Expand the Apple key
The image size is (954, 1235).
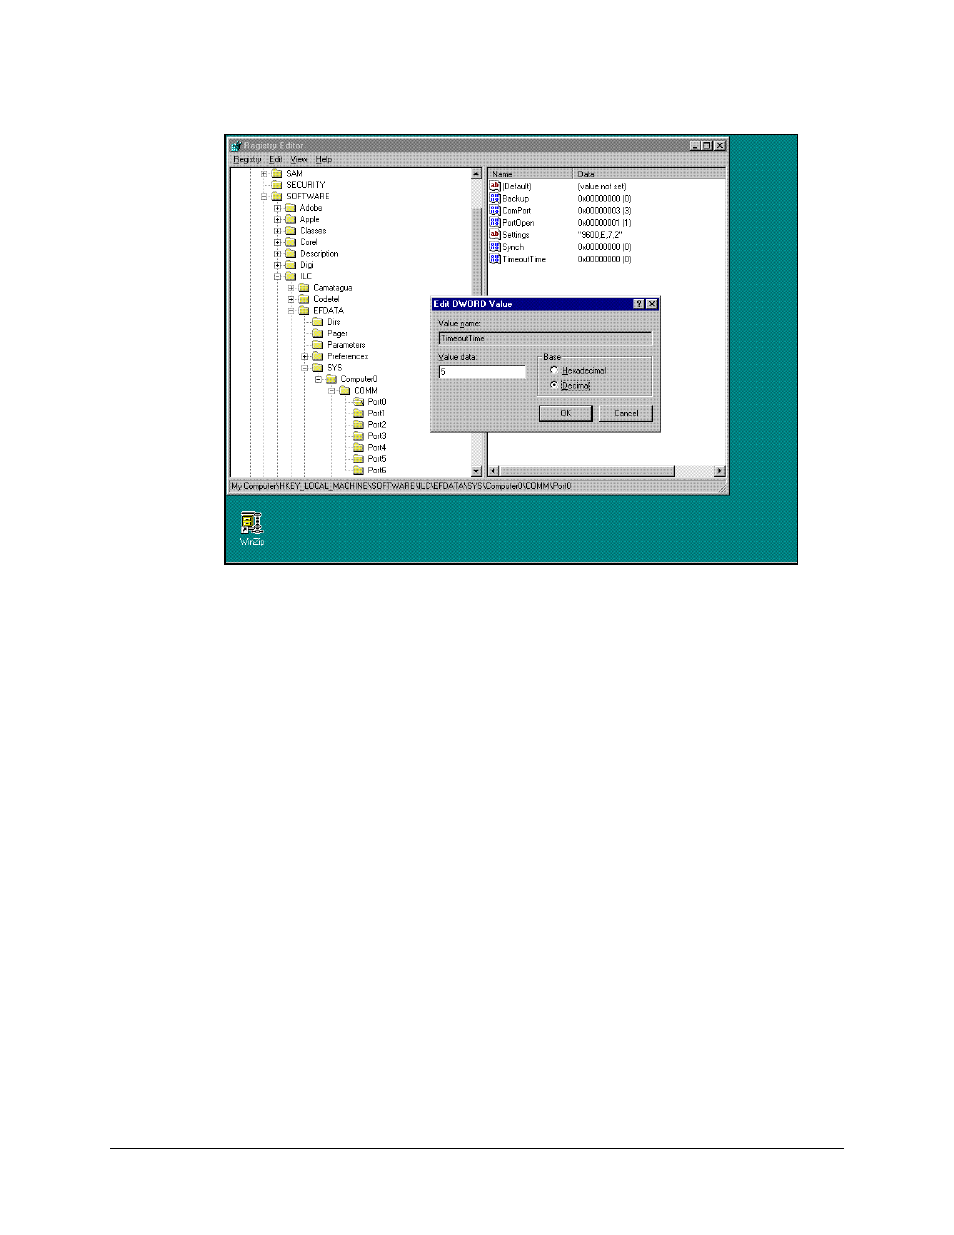coord(278,219)
